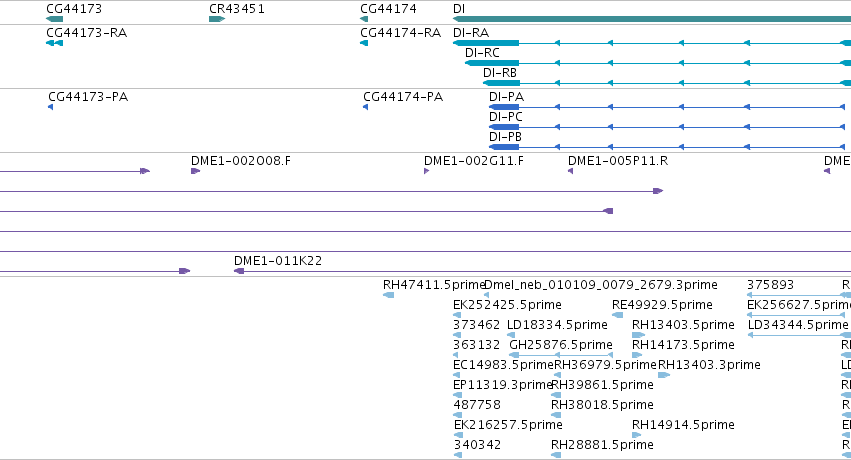Click the Dl-RA thick exon block
The image size is (851, 460).
coord(486,43)
